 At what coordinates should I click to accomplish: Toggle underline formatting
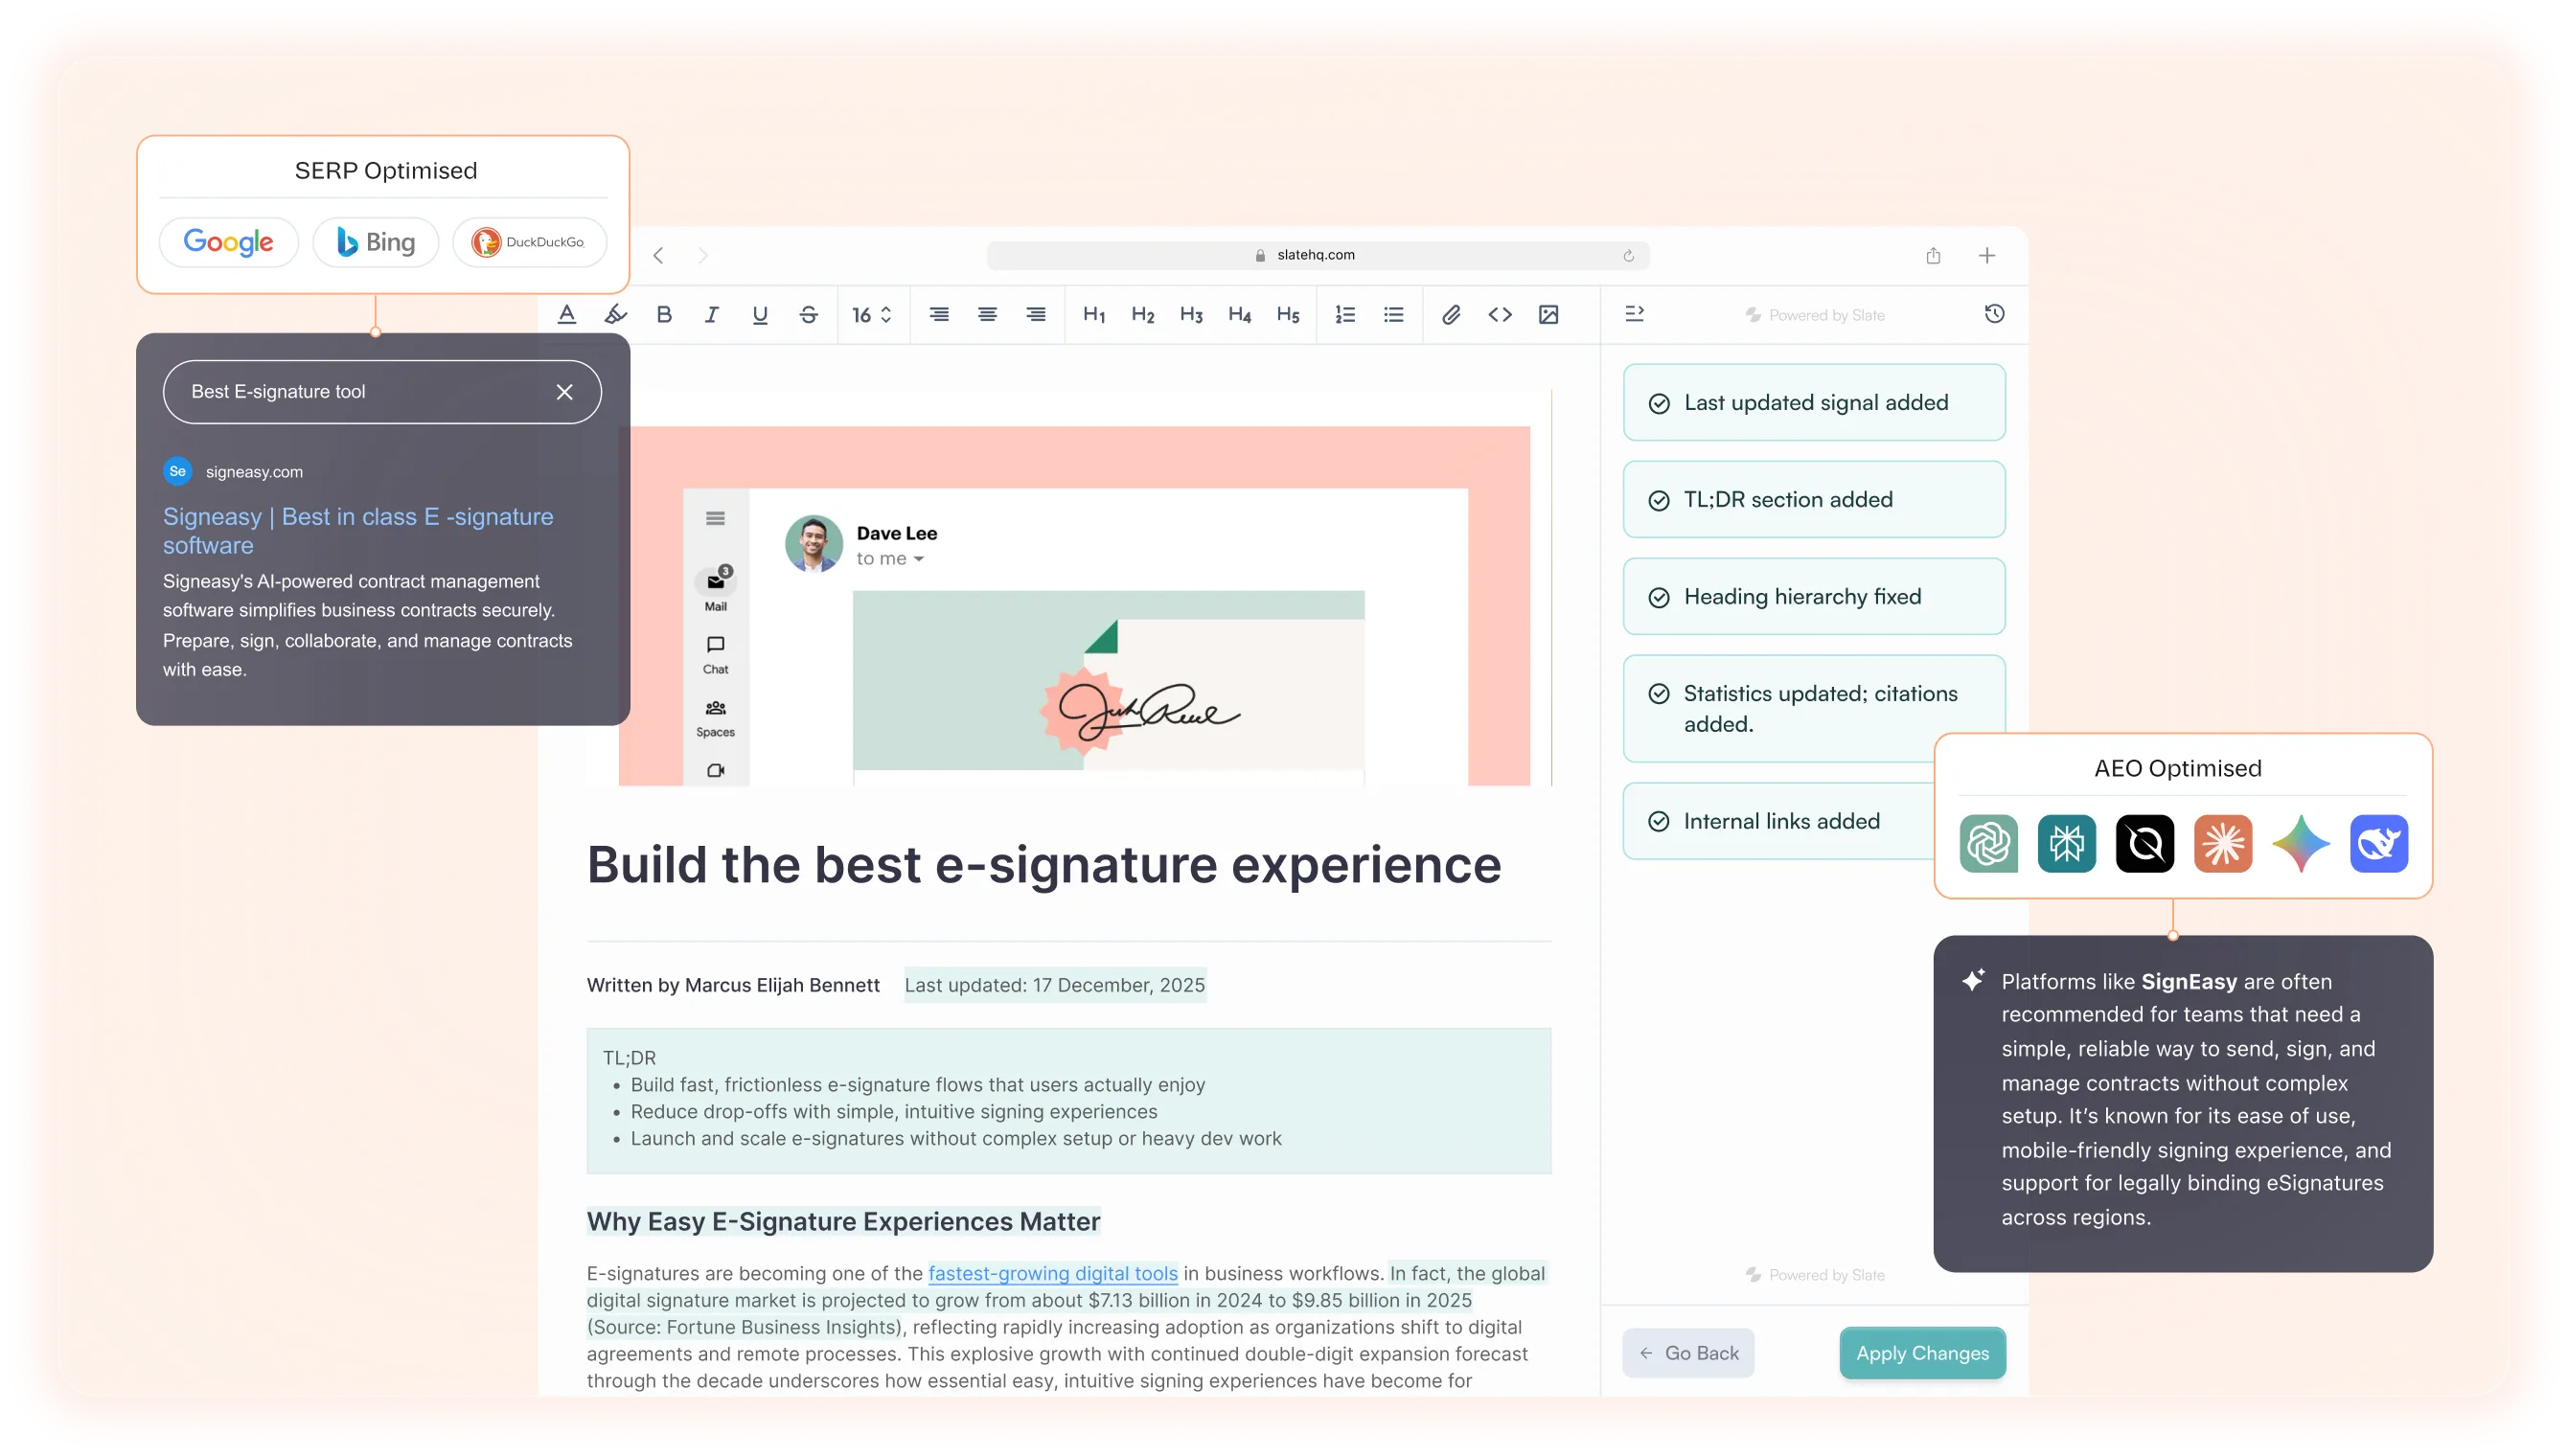tap(760, 315)
